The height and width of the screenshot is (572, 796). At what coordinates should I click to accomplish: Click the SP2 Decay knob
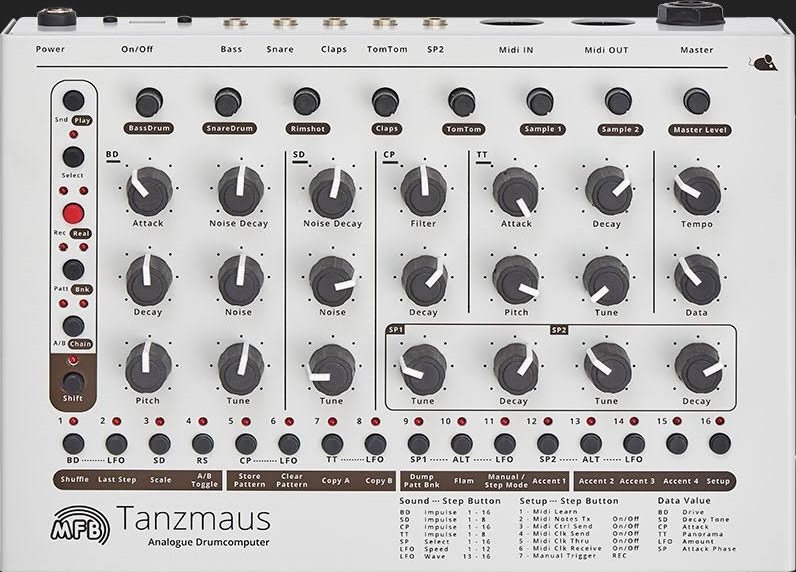(698, 367)
